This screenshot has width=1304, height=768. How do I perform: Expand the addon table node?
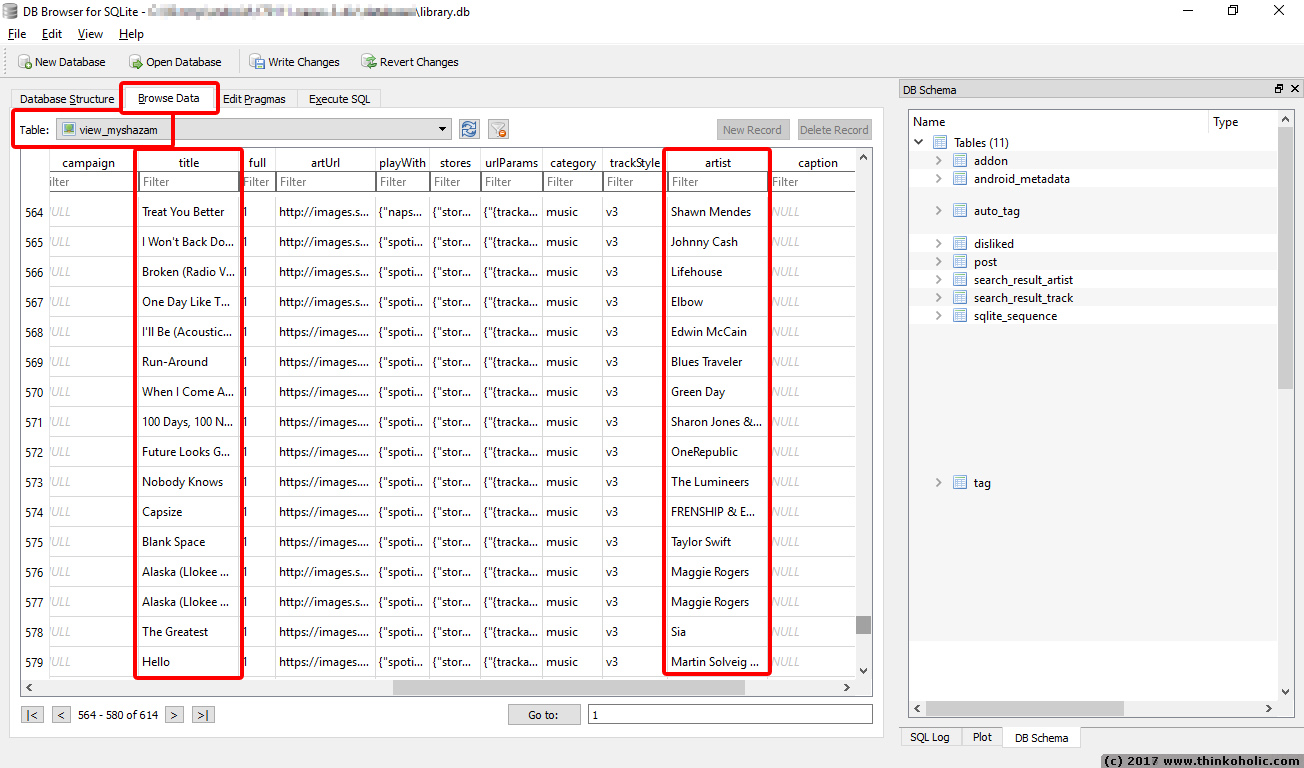pyautogui.click(x=938, y=161)
